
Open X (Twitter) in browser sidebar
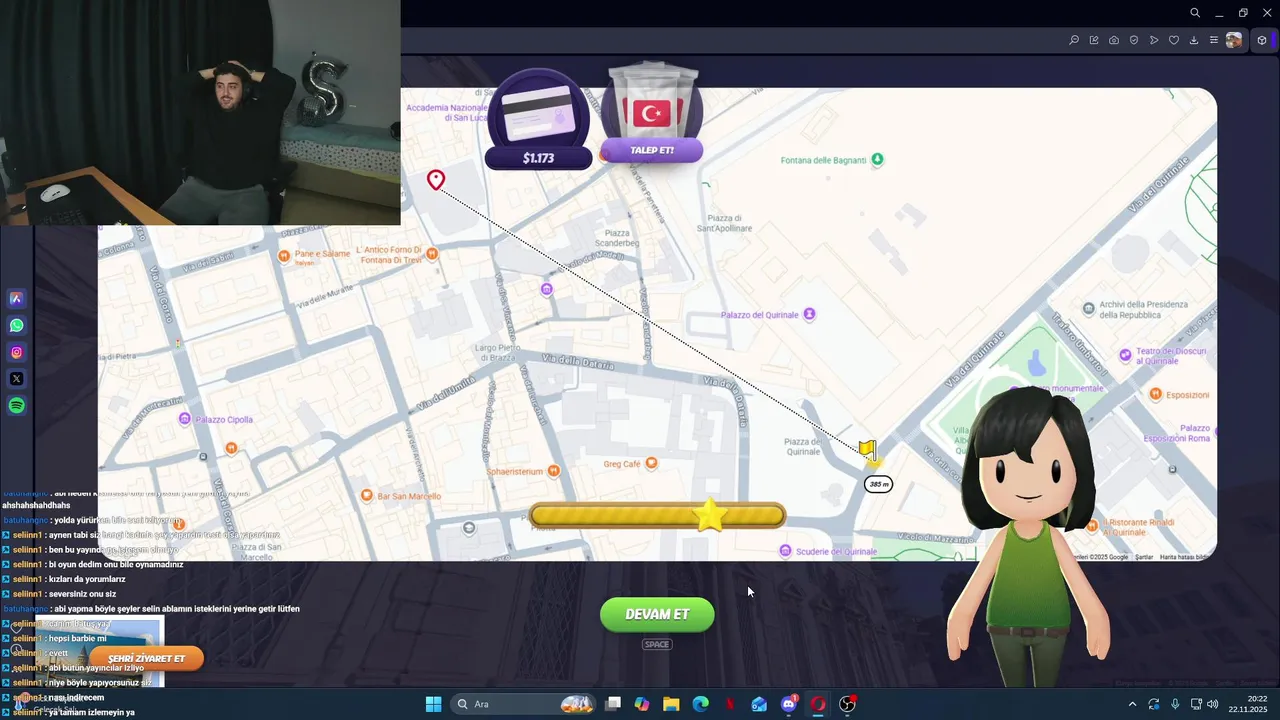pos(16,379)
